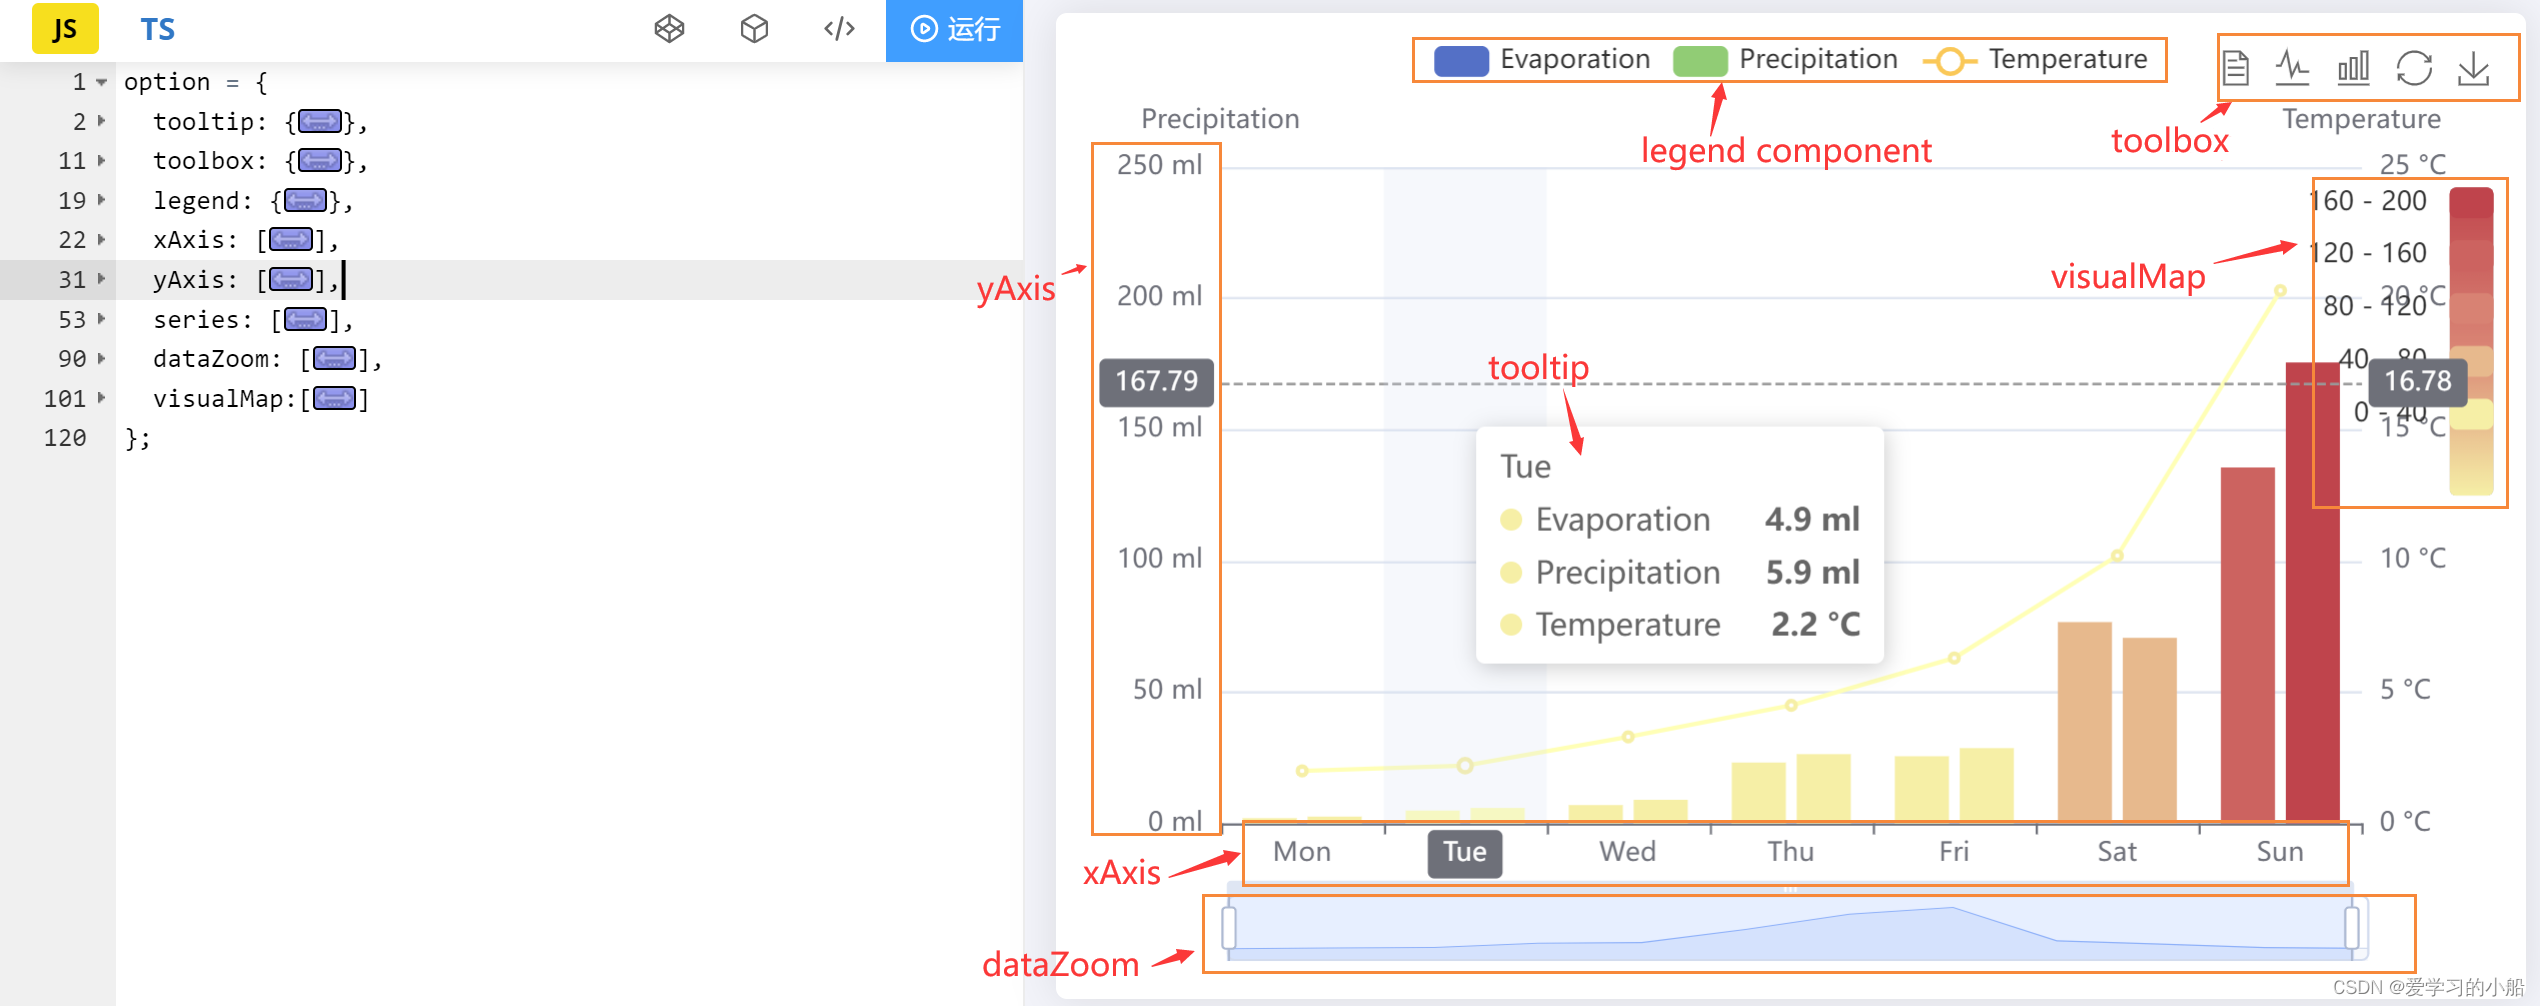Switch chart to line type icon
Screen dimensions: 2540x1006
coord(2292,68)
